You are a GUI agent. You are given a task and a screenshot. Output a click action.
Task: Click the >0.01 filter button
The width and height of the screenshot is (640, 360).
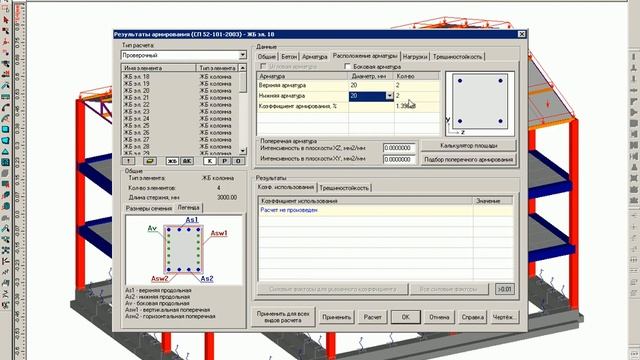tap(504, 289)
